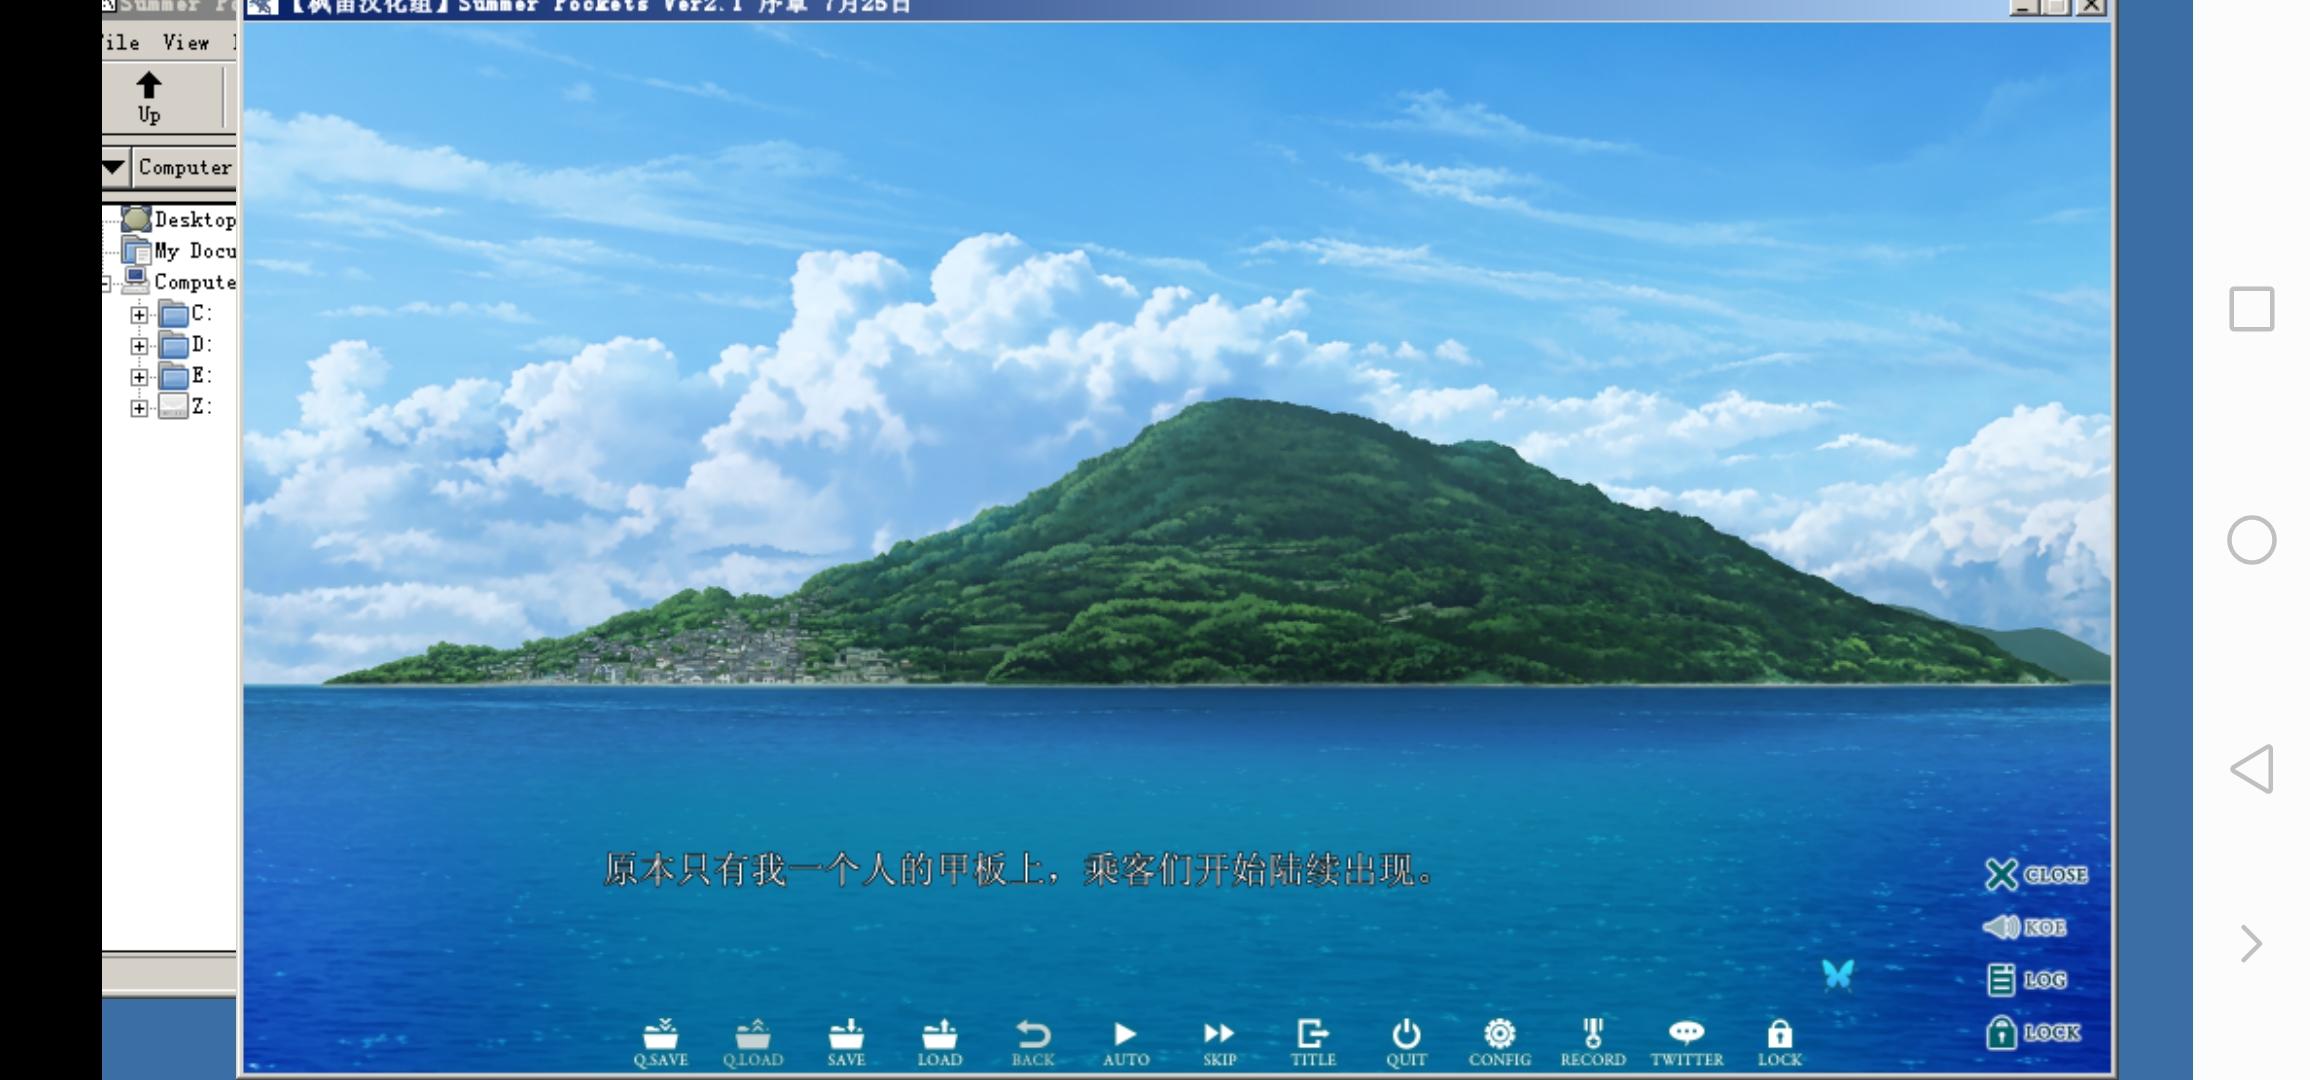Open the File menu in file manager
This screenshot has width=2310, height=1080.
(121, 43)
